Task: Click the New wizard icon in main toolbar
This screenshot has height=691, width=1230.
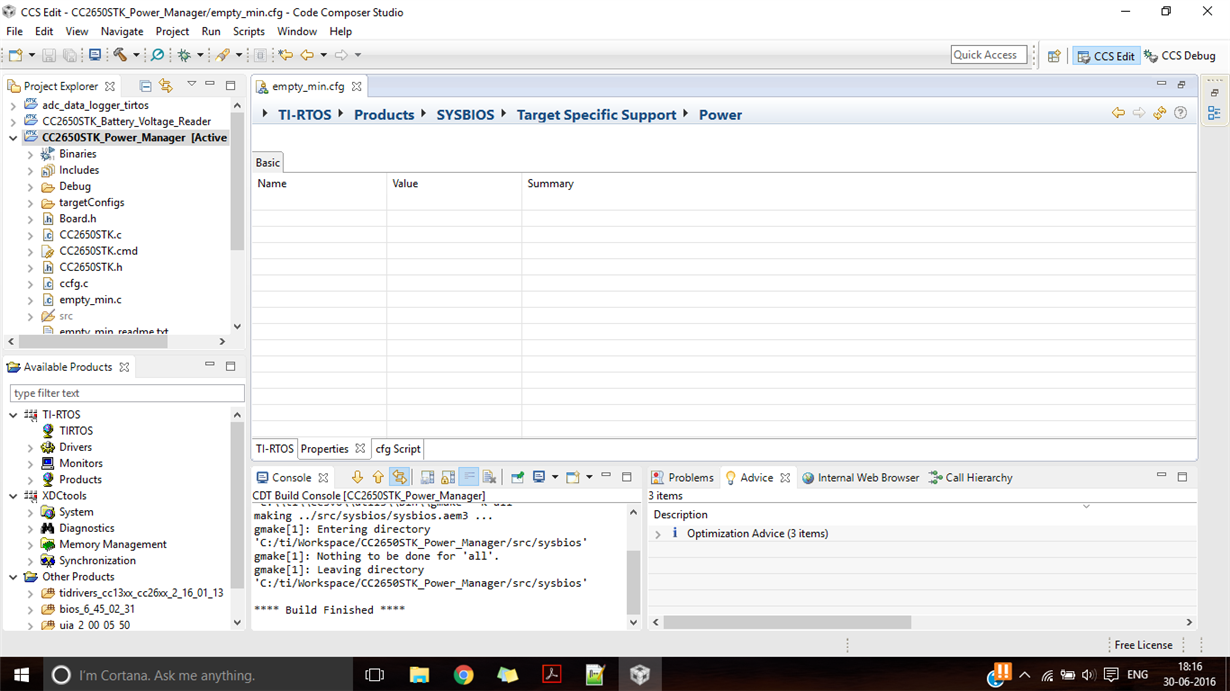Action: pyautogui.click(x=16, y=55)
